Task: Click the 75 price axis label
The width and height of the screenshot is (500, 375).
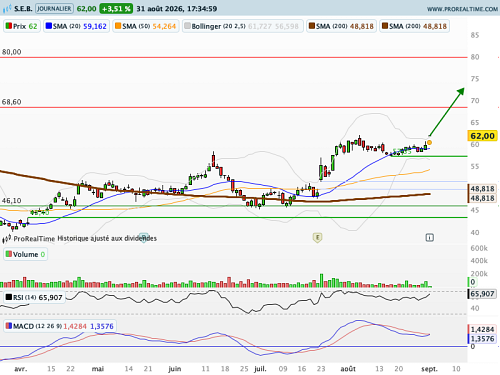Action: 475,79
